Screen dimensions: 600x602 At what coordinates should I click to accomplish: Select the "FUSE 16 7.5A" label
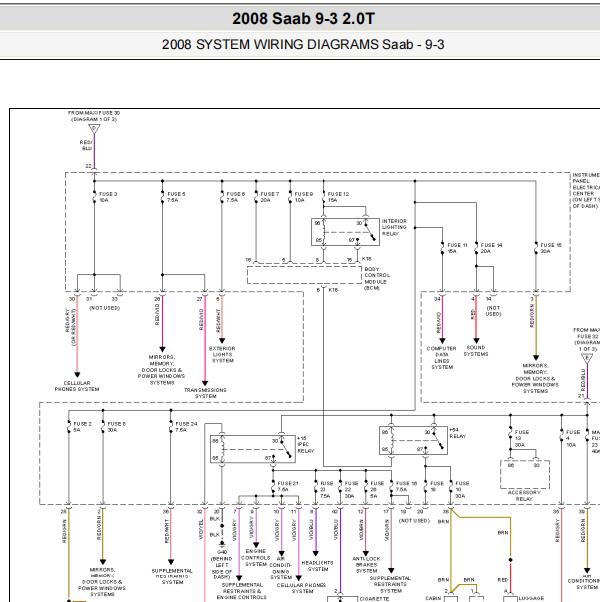tap(406, 486)
